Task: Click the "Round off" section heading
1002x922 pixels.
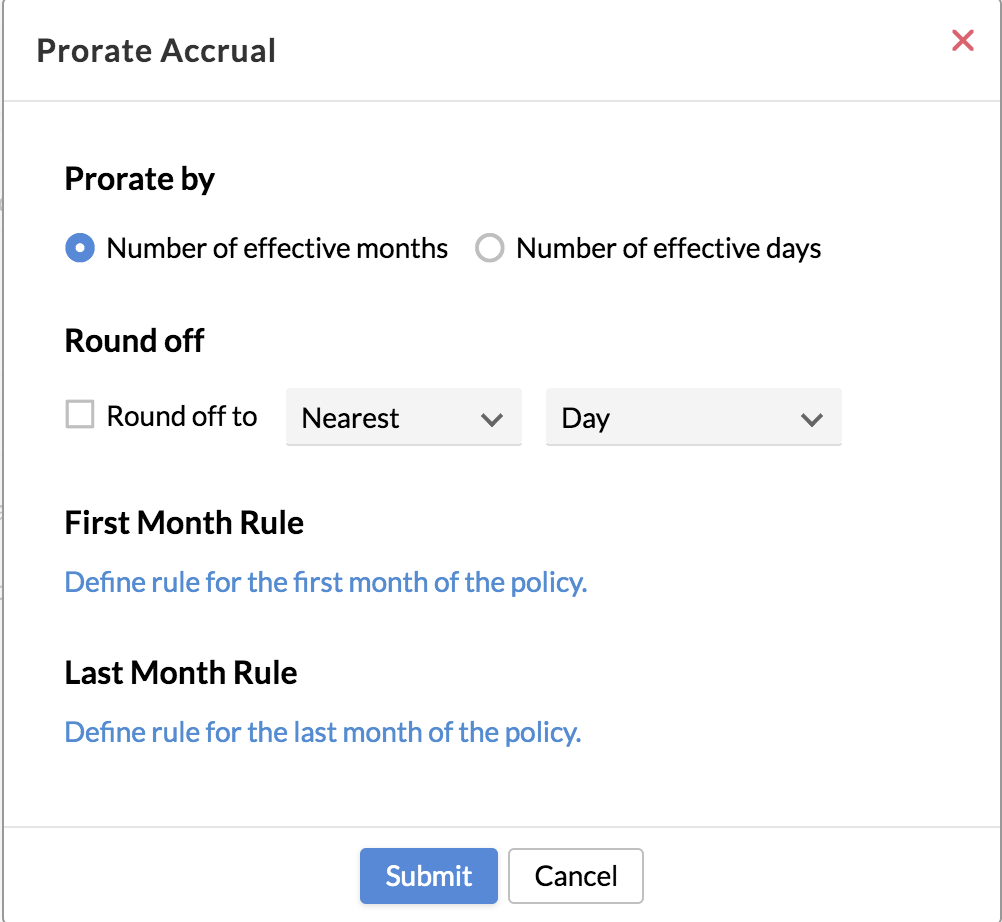Action: [x=134, y=341]
